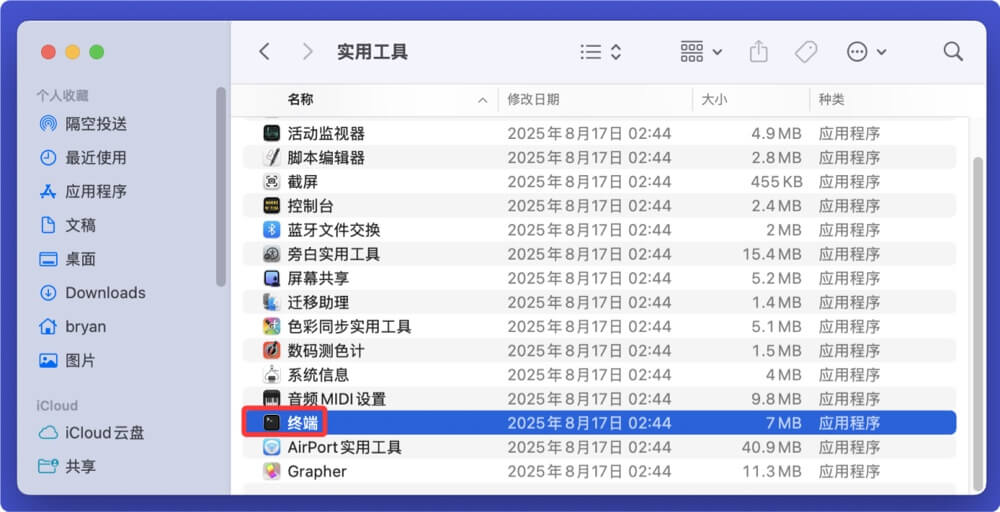Image resolution: width=1000 pixels, height=512 pixels.
Task: Click the VoiceOver Utility (旁白实用工具) icon
Action: pyautogui.click(x=272, y=254)
